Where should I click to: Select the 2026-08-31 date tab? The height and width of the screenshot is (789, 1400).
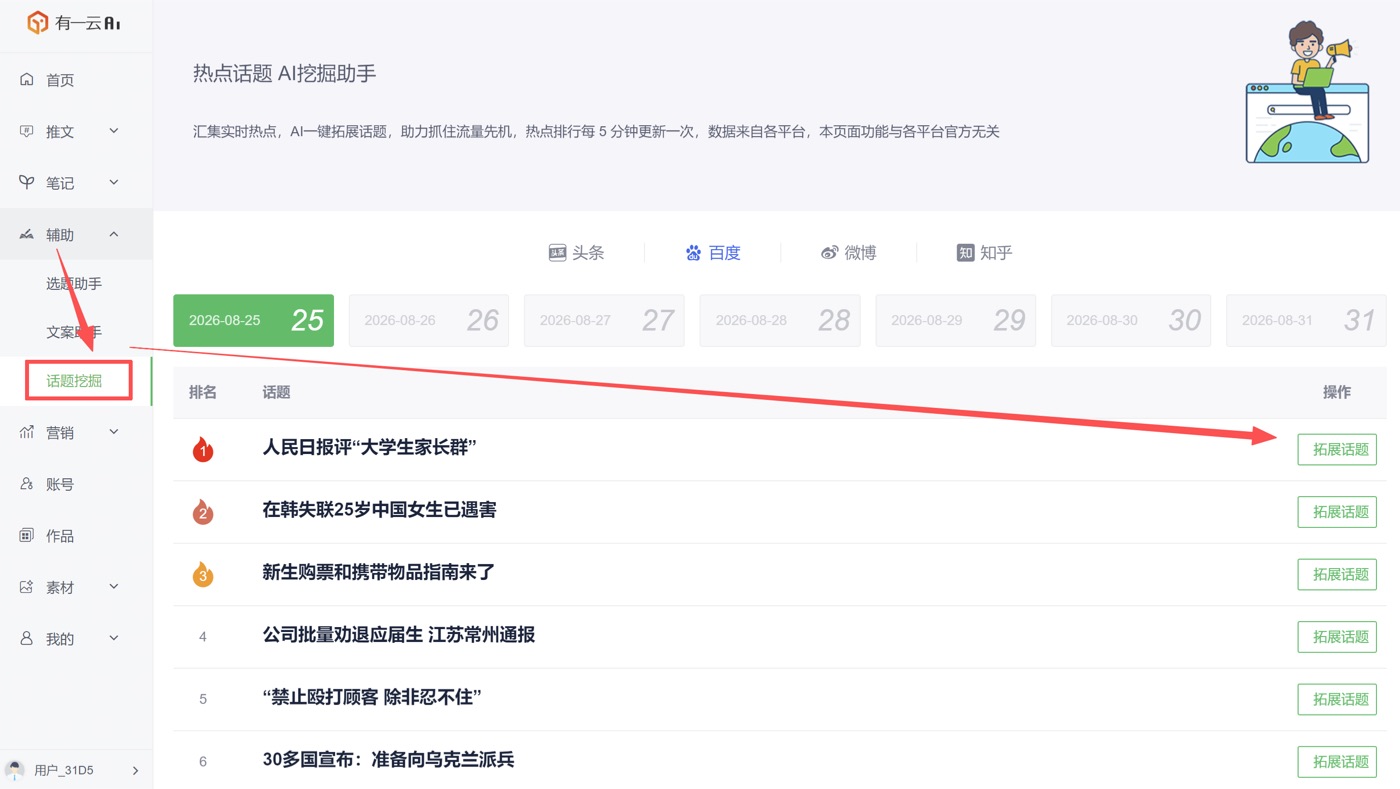pyautogui.click(x=1306, y=320)
